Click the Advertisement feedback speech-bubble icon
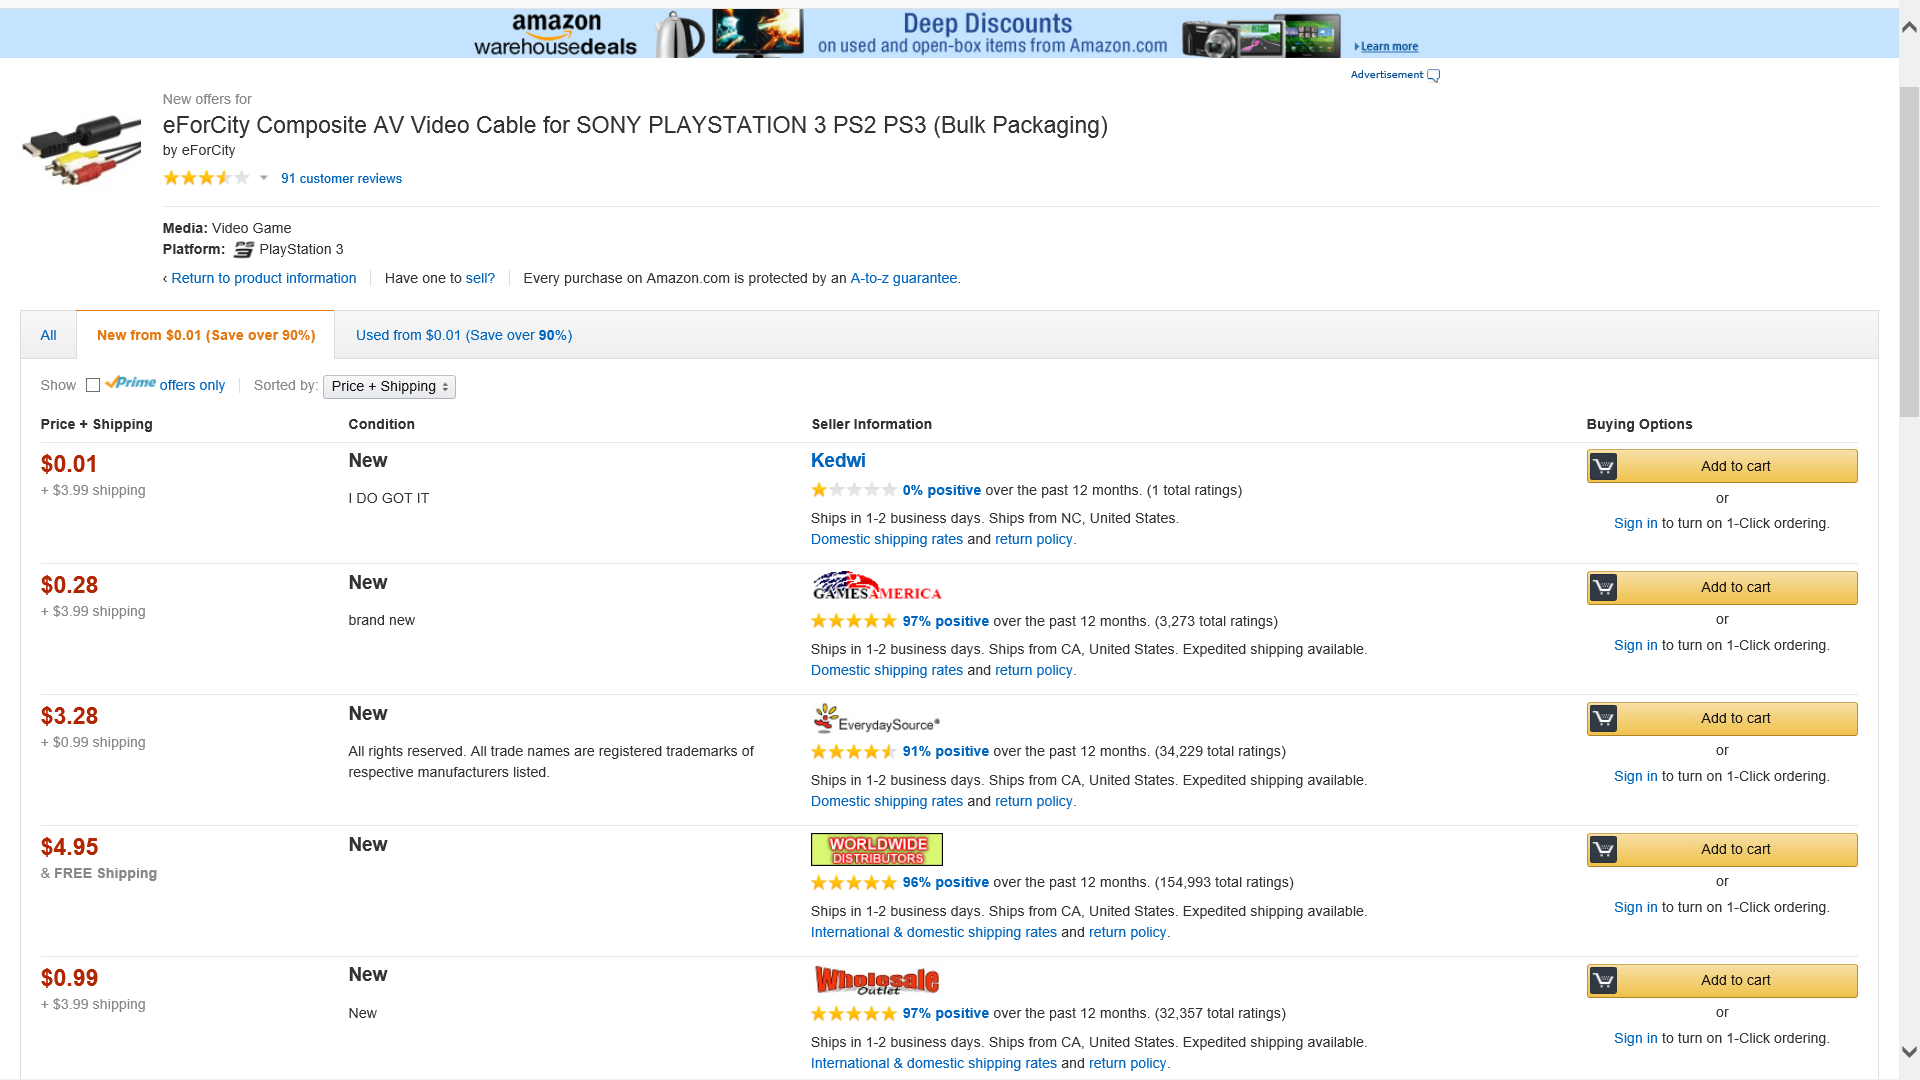The height and width of the screenshot is (1080, 1920). click(x=1433, y=75)
